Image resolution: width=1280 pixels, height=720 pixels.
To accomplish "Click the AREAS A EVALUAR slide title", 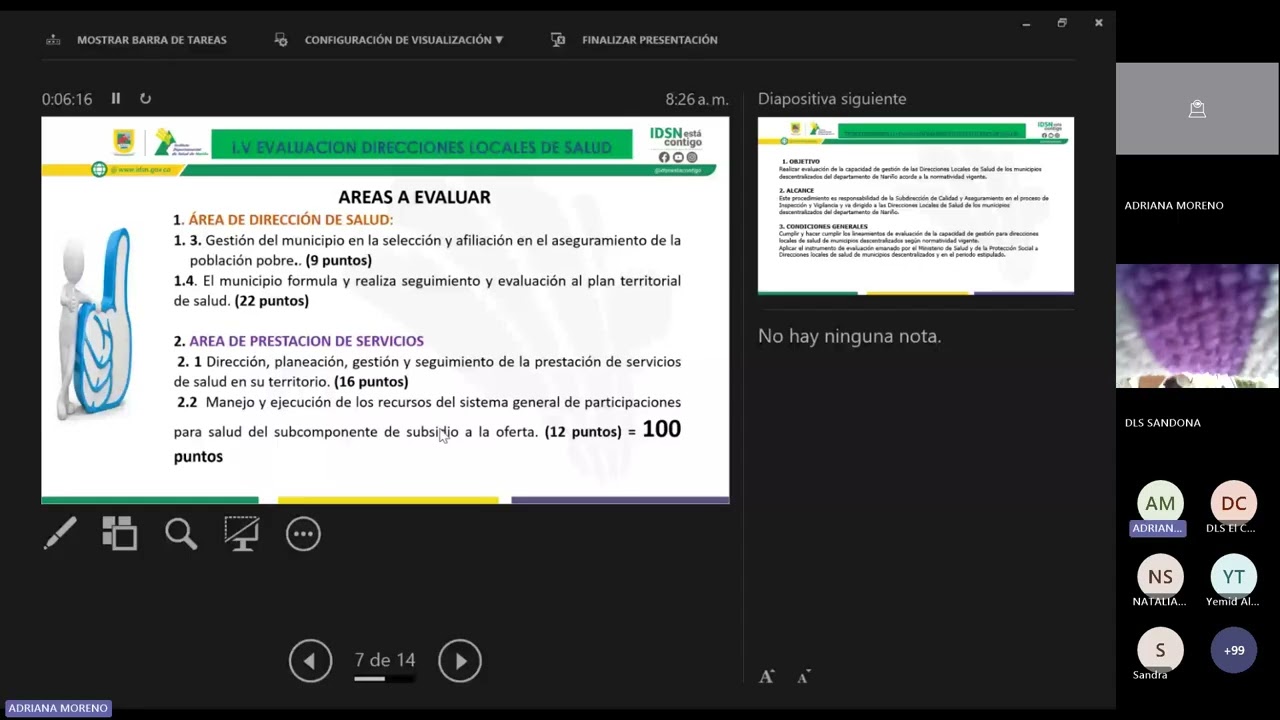I will (x=414, y=197).
